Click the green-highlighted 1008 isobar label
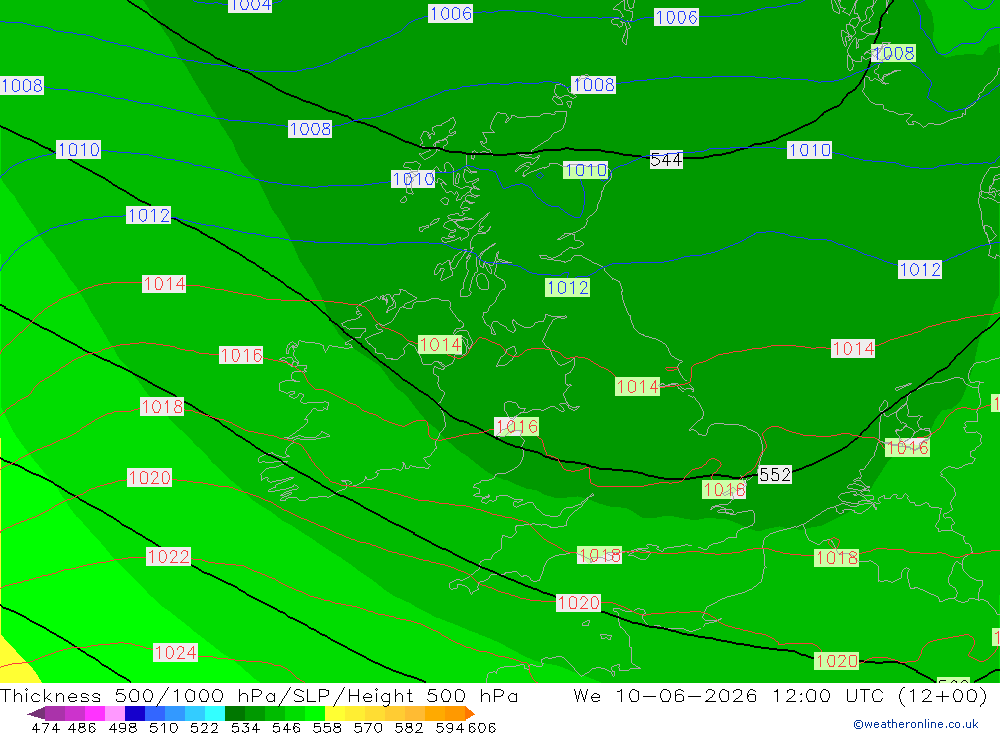The image size is (1000, 733). coord(893,54)
